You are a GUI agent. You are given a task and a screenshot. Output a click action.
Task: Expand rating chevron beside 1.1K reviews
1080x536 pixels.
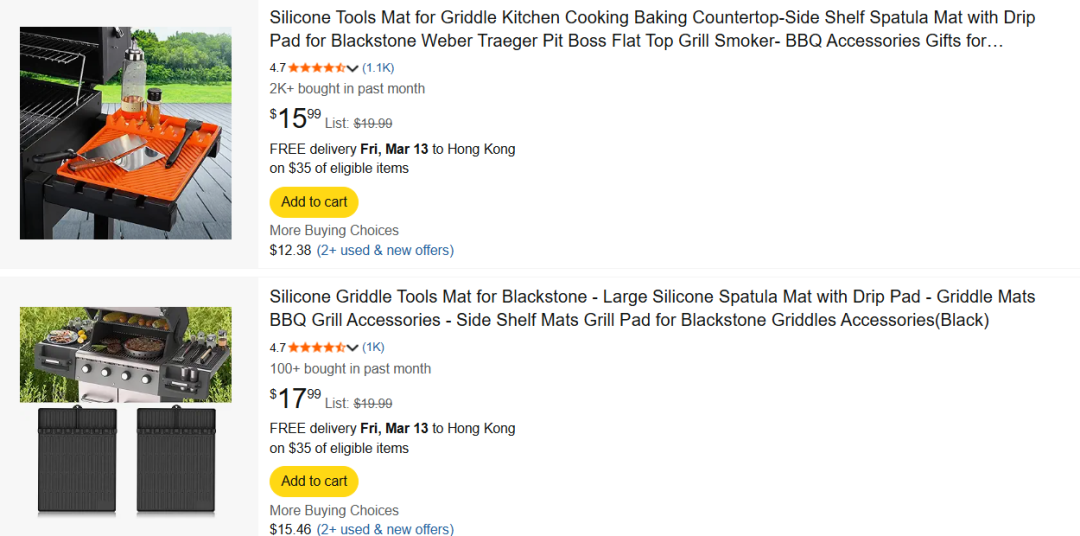353,68
